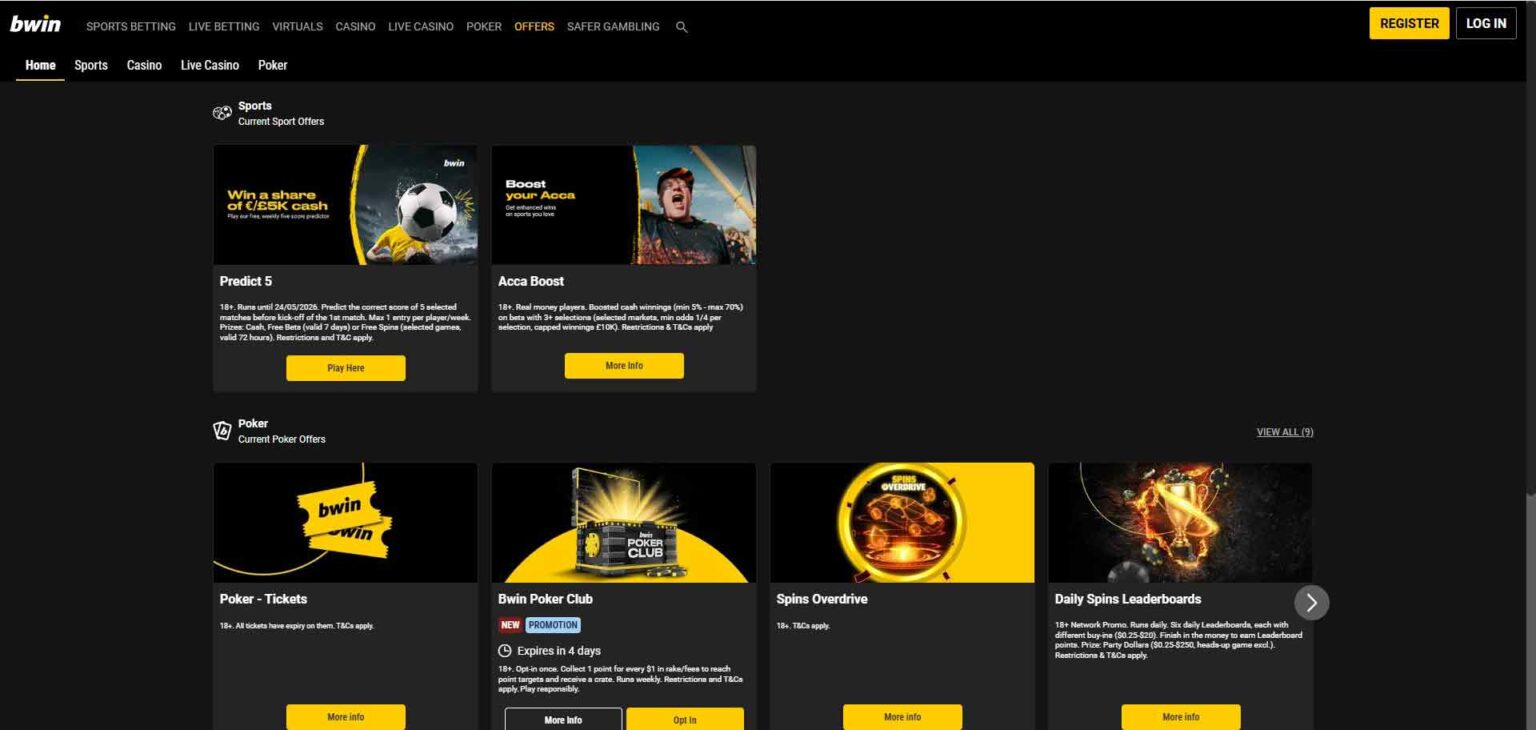Open View All (9) poker offers
The width and height of the screenshot is (1536, 730).
pyautogui.click(x=1285, y=432)
